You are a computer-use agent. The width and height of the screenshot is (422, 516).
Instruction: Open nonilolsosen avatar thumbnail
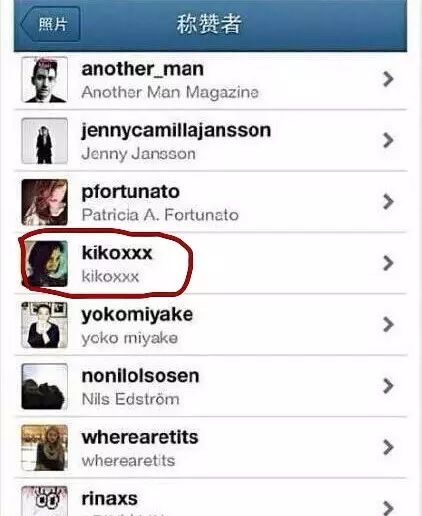45,386
